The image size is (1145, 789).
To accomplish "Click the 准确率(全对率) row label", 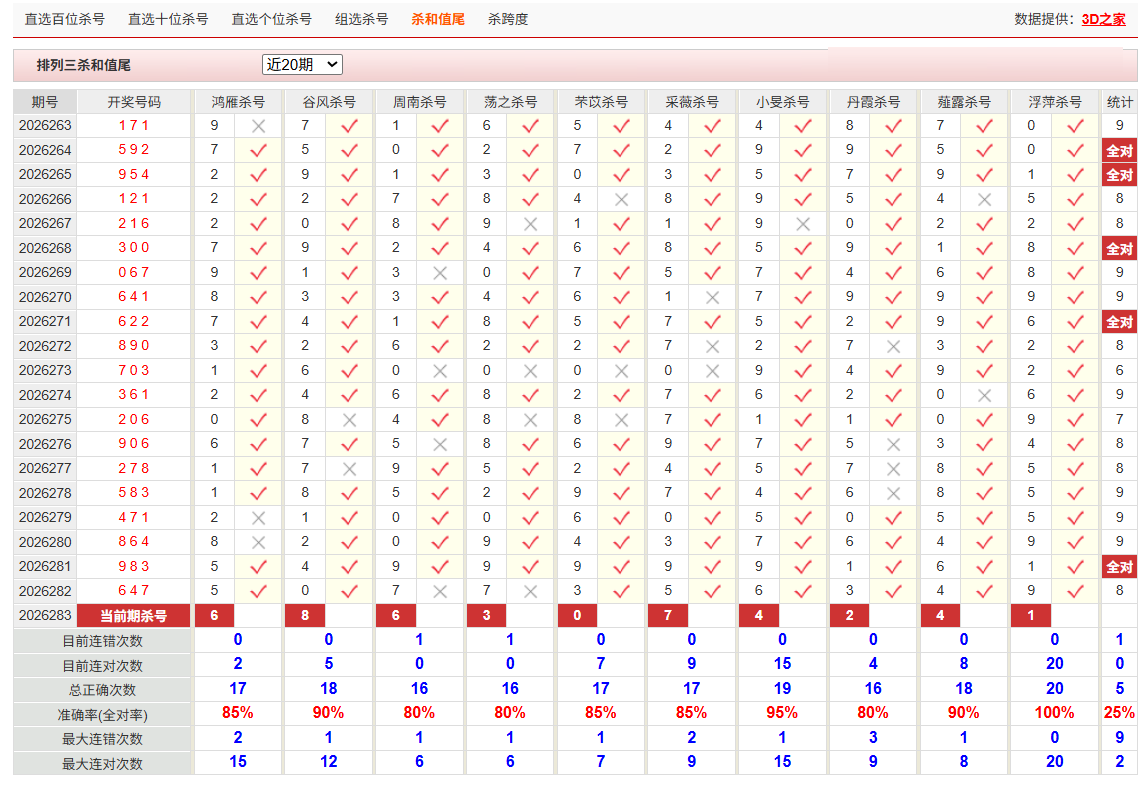I will pos(102,714).
